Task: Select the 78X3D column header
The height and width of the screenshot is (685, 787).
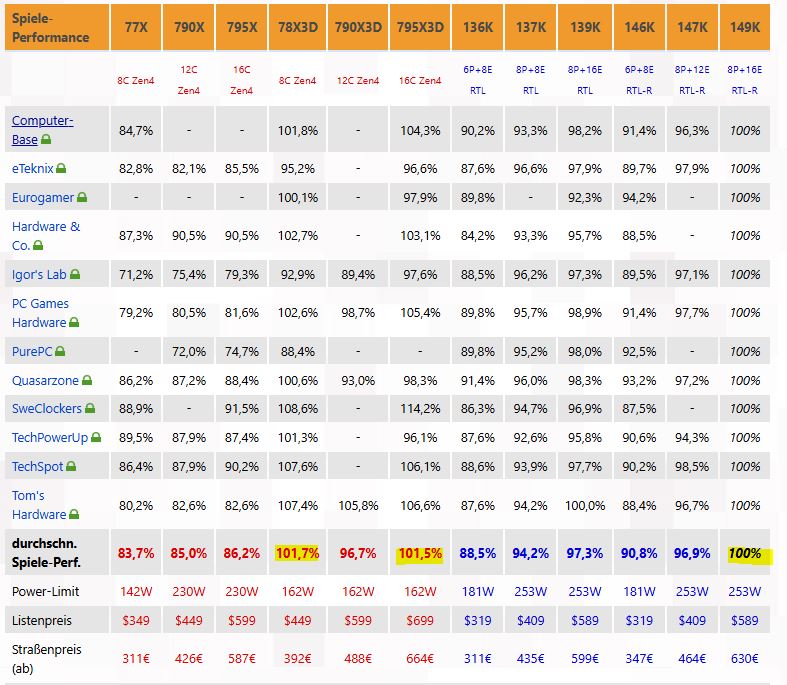Action: [x=298, y=27]
